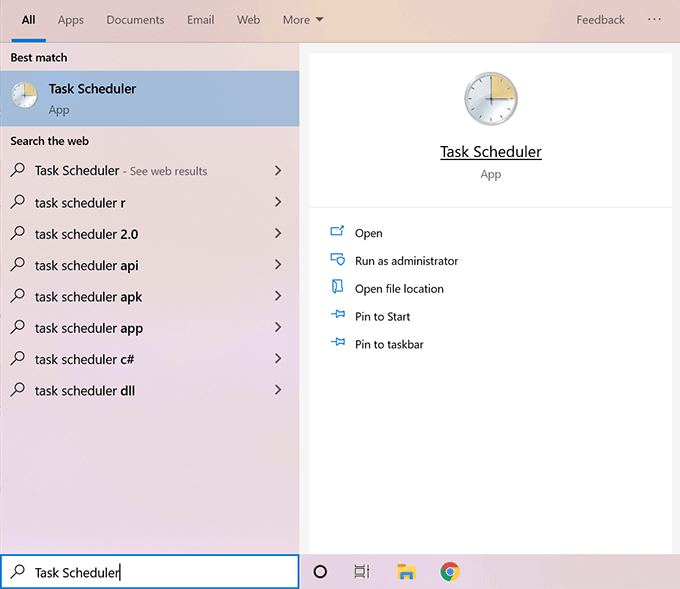
Task: Open Cortana circle on the taskbar
Action: 320,572
